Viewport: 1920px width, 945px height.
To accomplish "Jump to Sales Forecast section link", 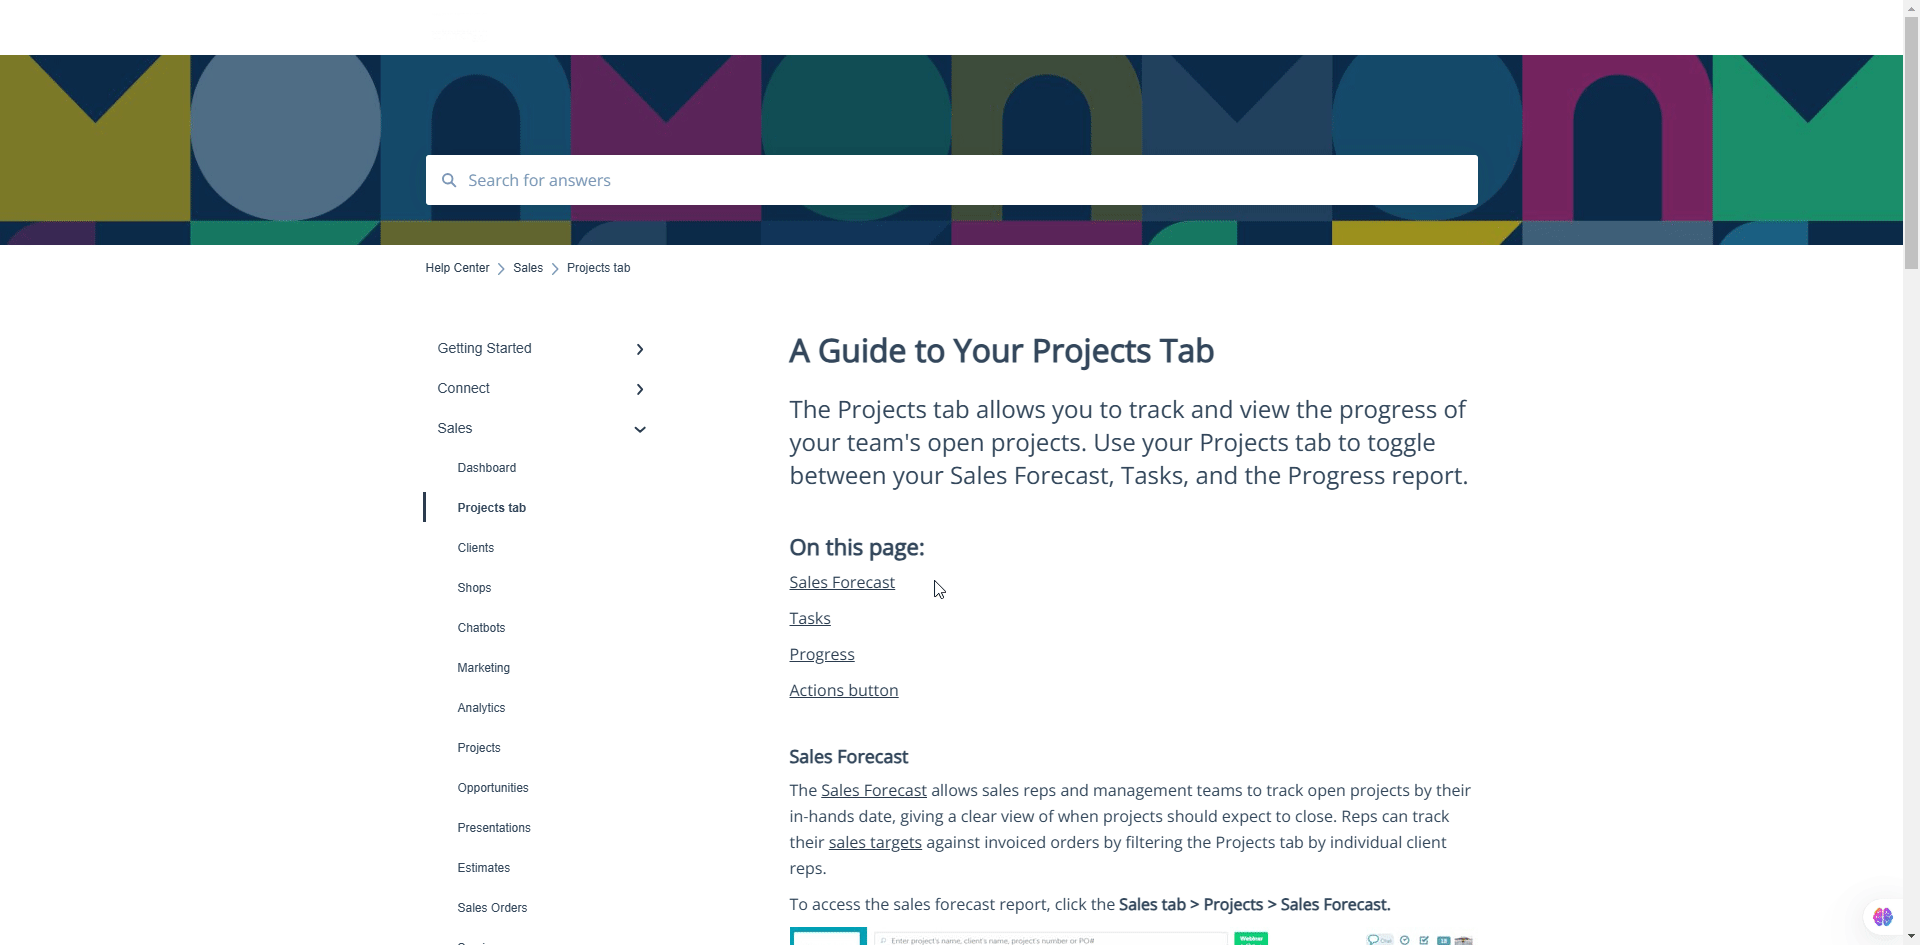I will (x=842, y=583).
